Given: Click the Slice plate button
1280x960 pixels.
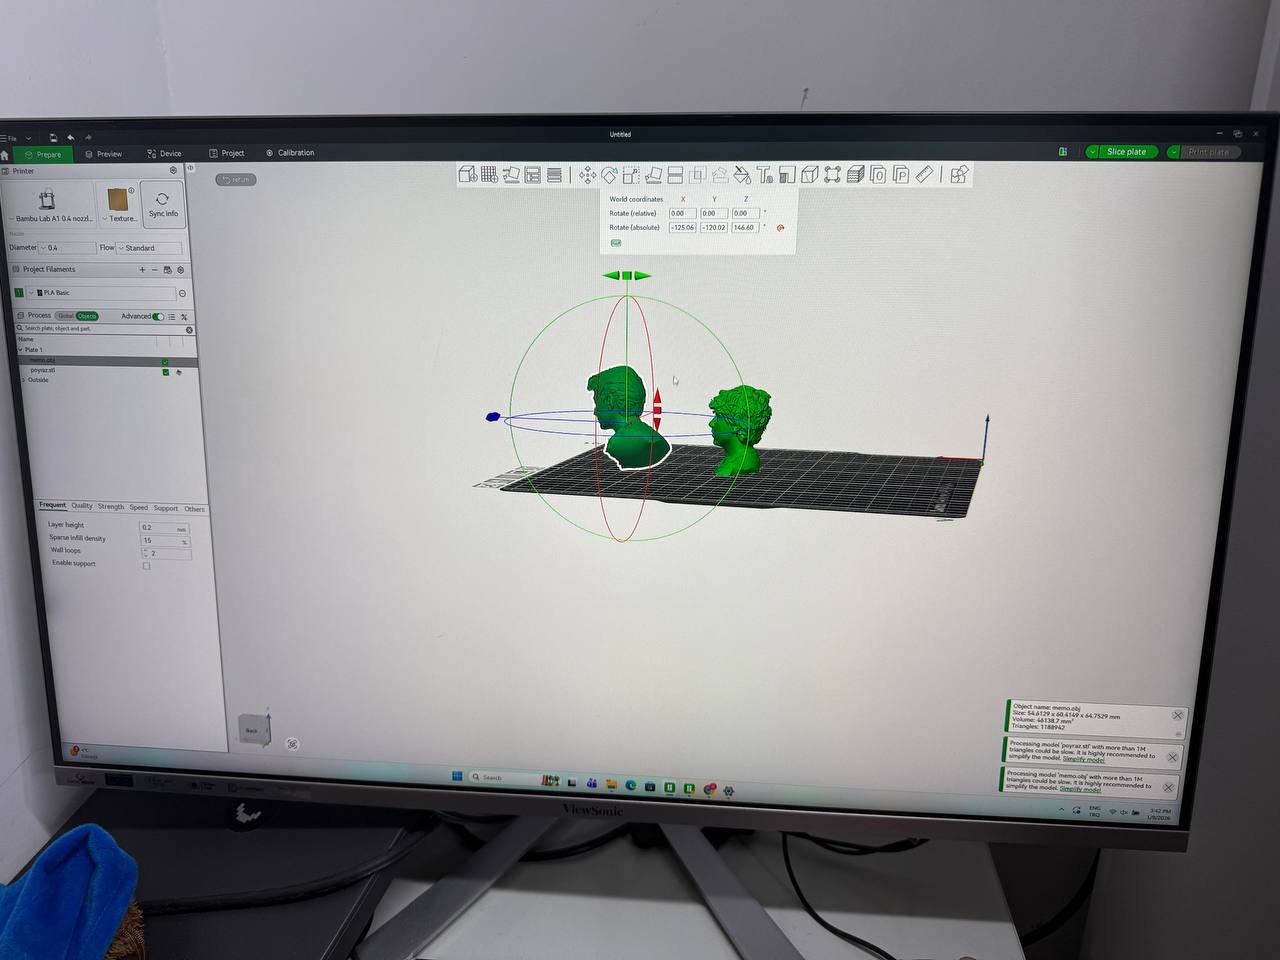Looking at the screenshot, I should pos(1126,152).
